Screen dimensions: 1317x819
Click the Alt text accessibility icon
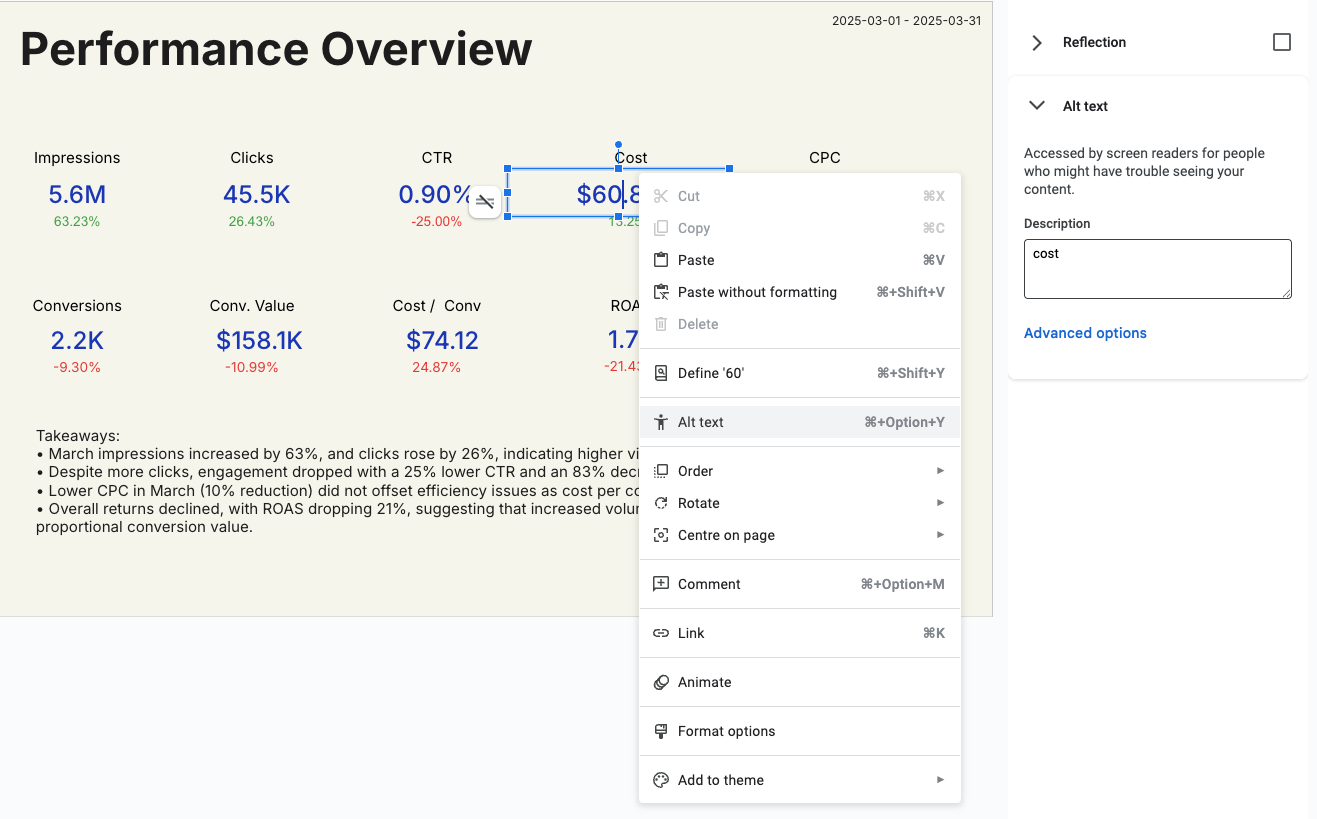660,422
